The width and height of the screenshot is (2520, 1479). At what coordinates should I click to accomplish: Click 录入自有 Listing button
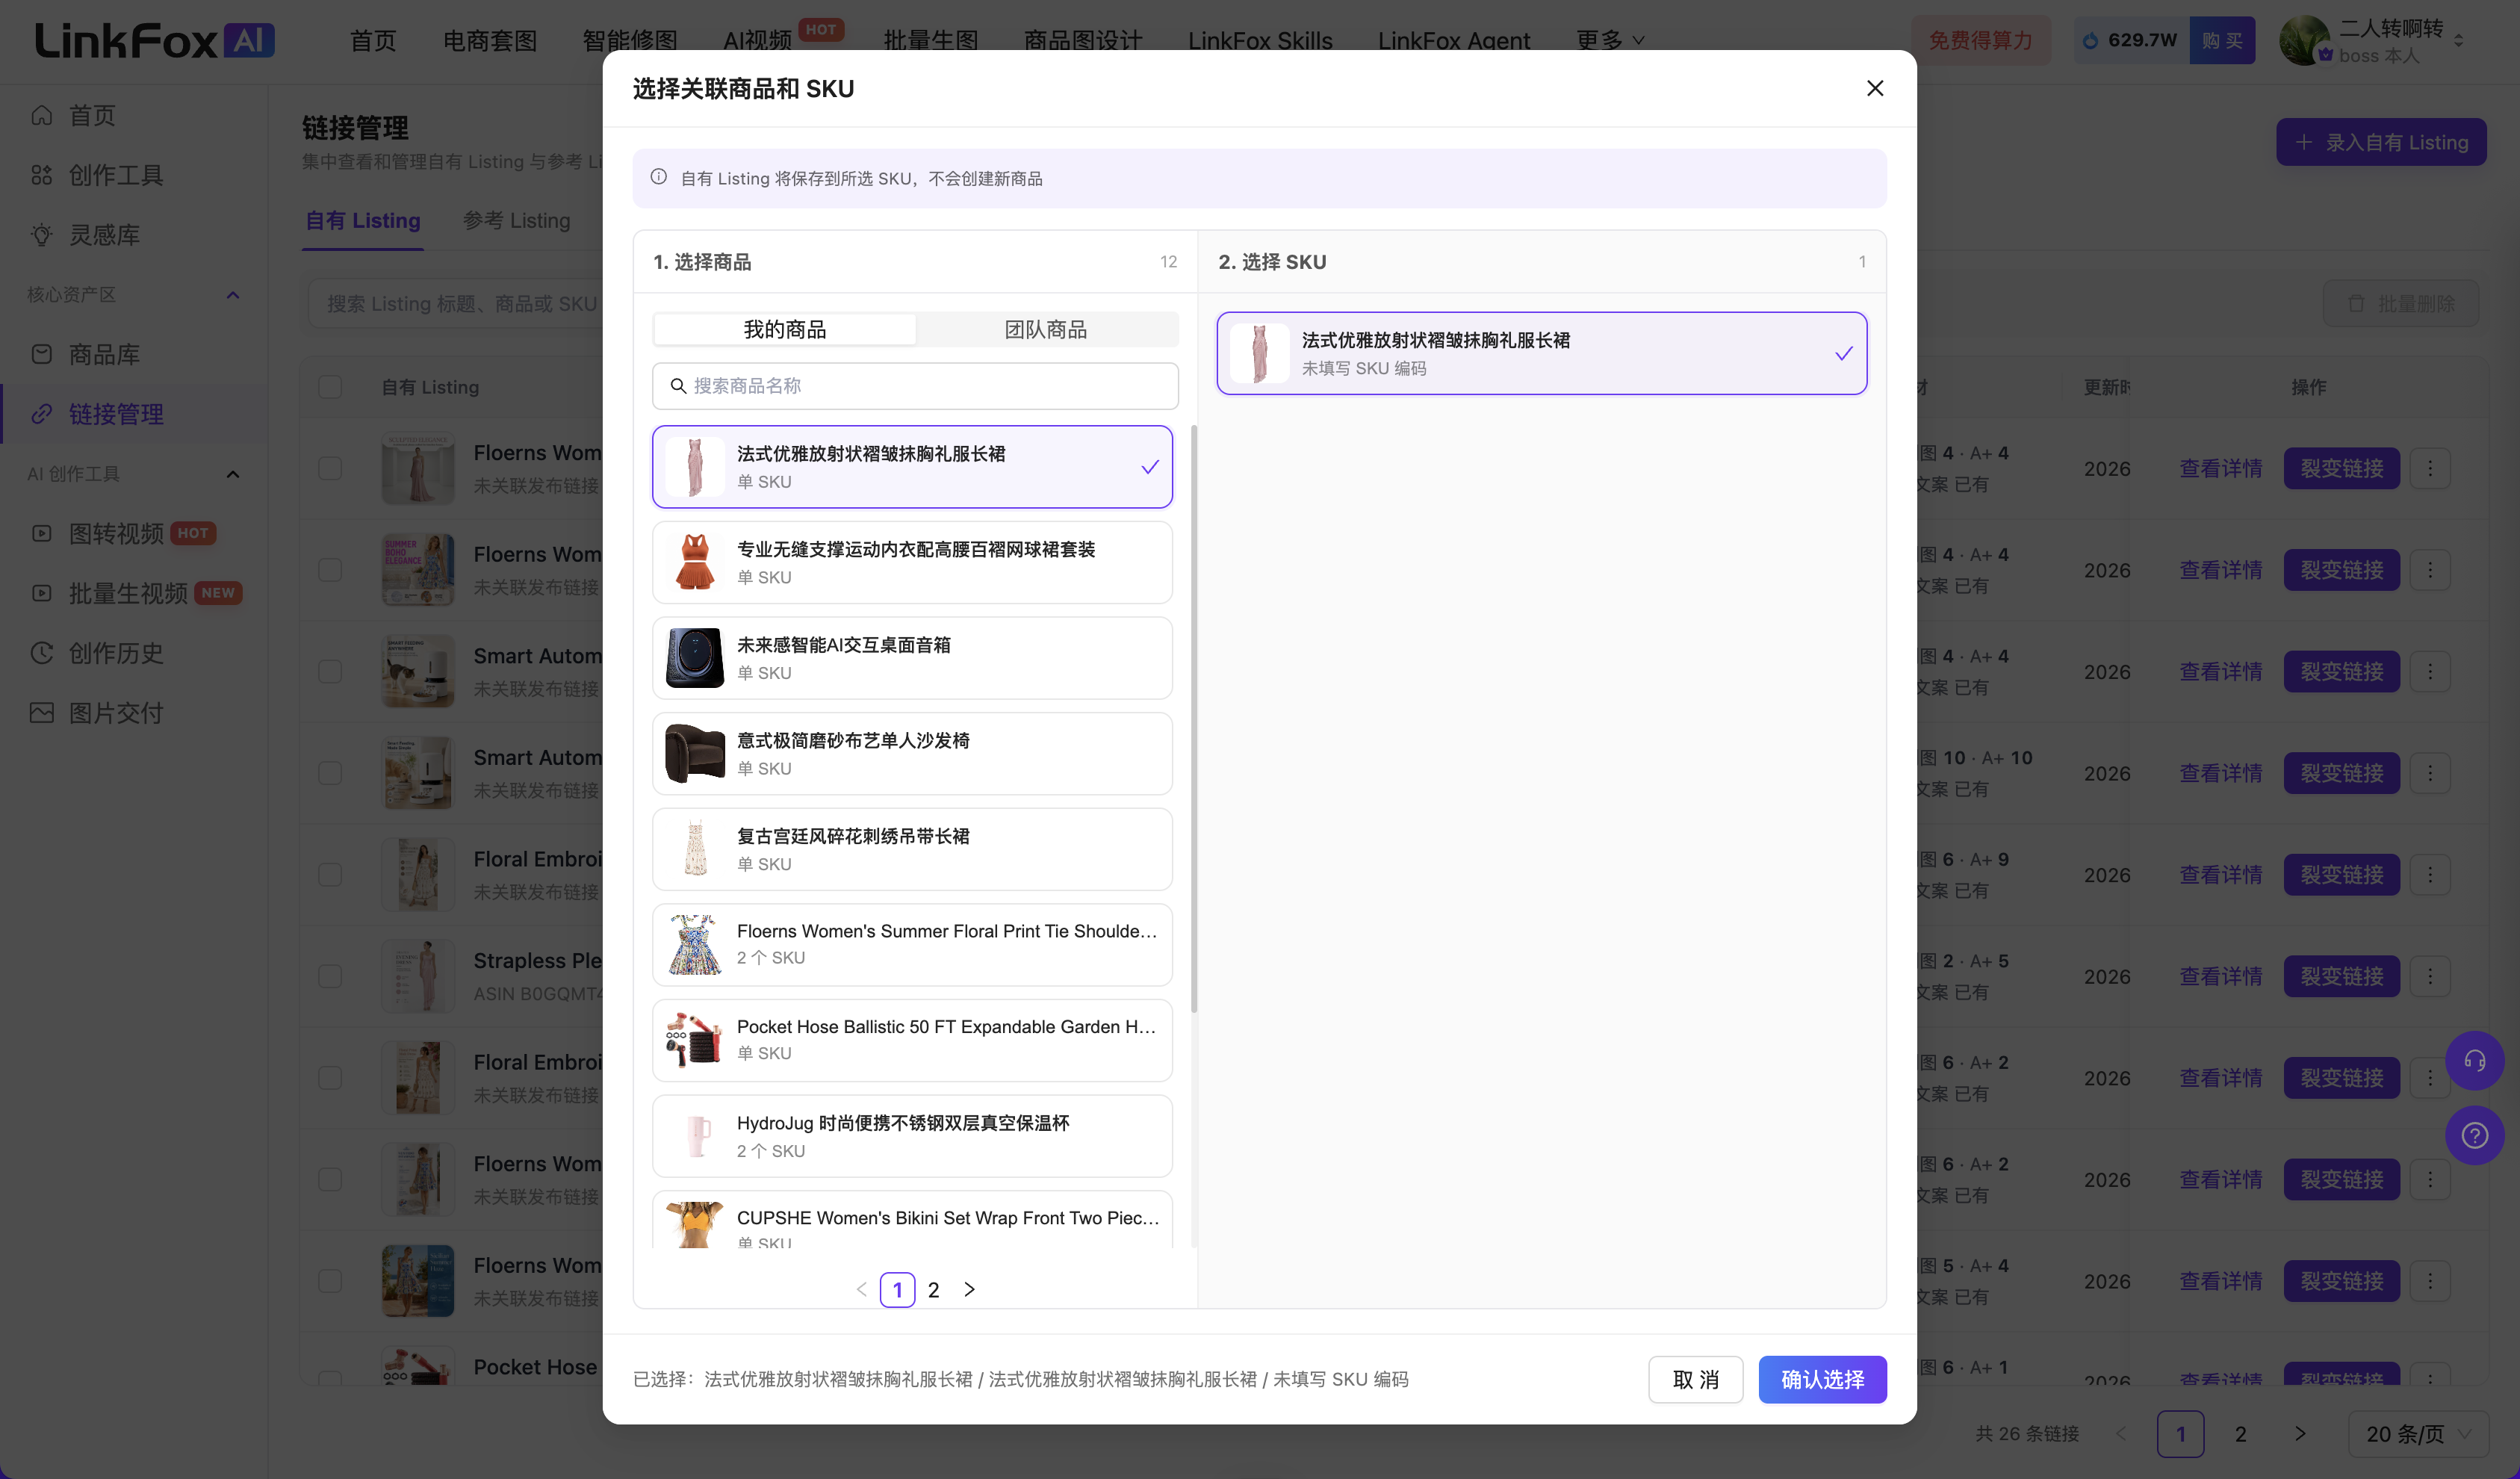[2381, 142]
